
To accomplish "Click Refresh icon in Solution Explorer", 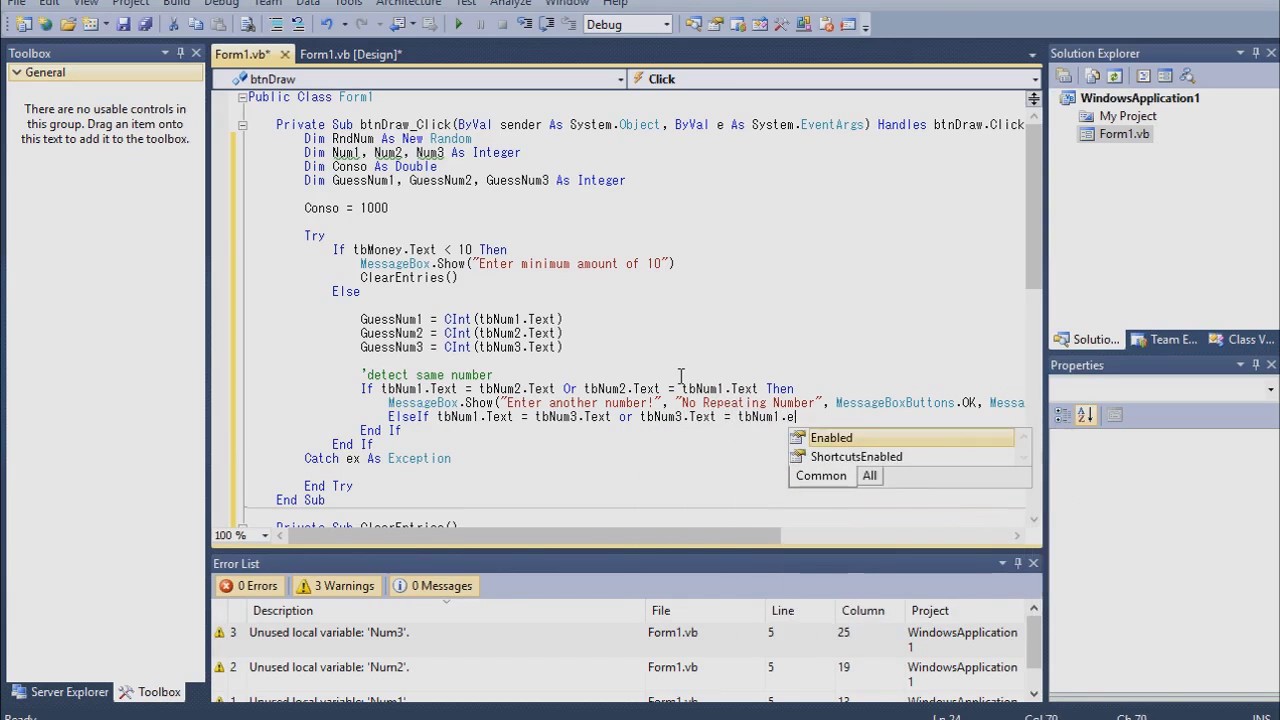I will coord(1115,76).
